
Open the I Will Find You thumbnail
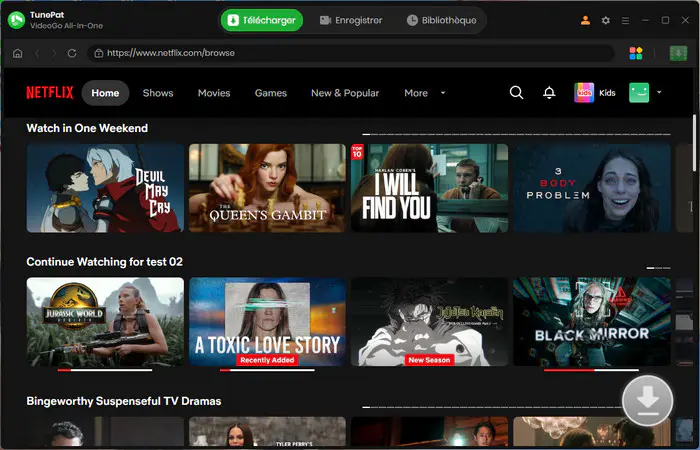[x=429, y=188]
